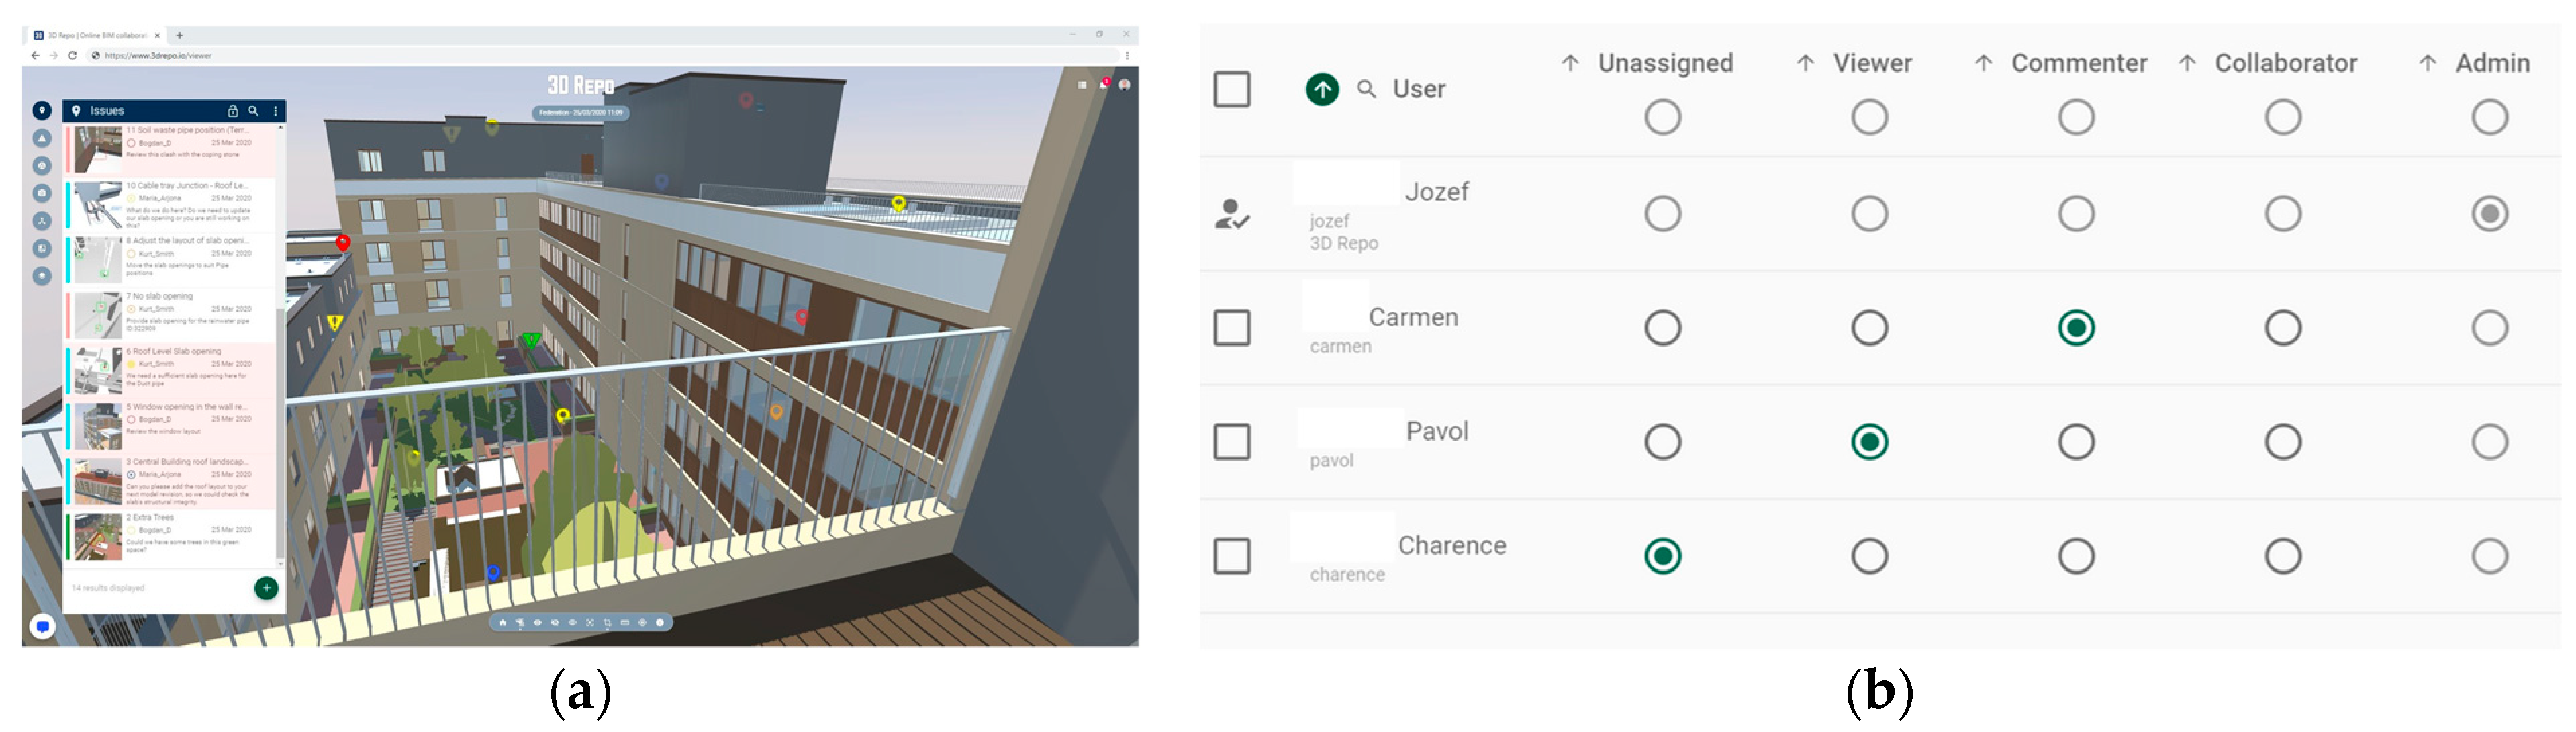Switch to the 3D Repo browser tab

point(95,35)
